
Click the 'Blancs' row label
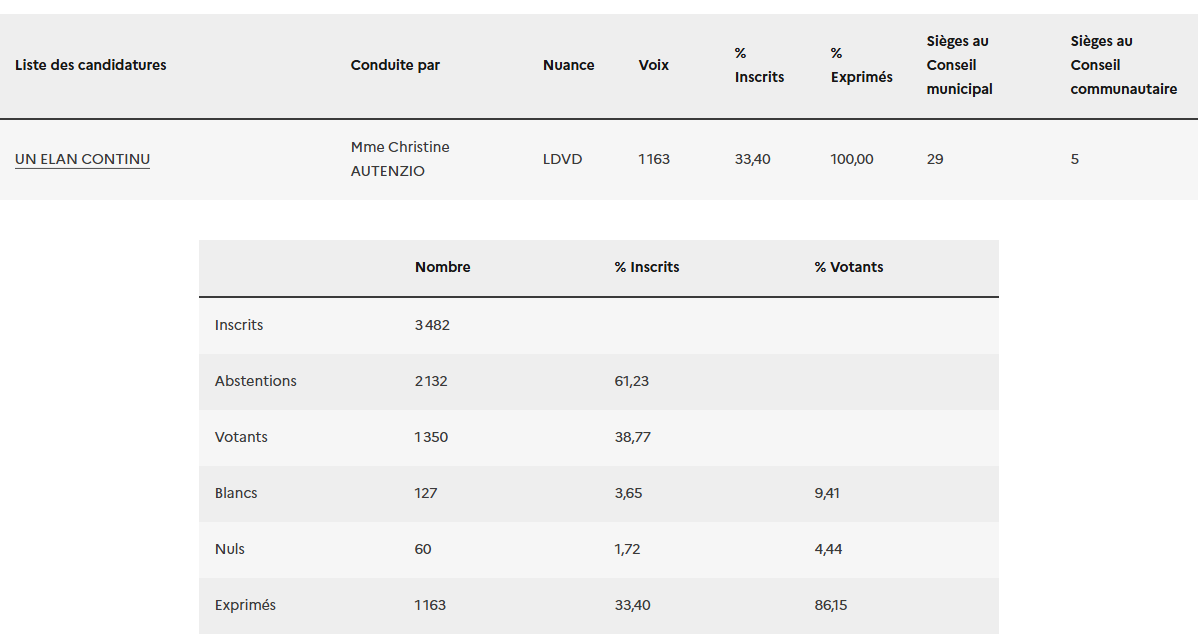[236, 493]
